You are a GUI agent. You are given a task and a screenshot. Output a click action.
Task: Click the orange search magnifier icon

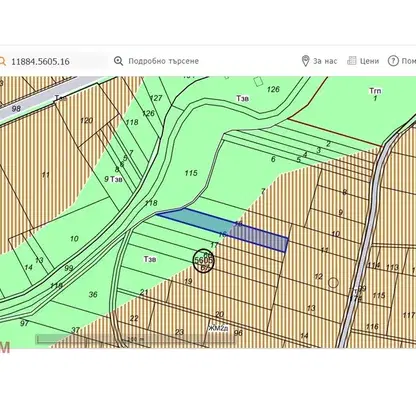pos(2,61)
